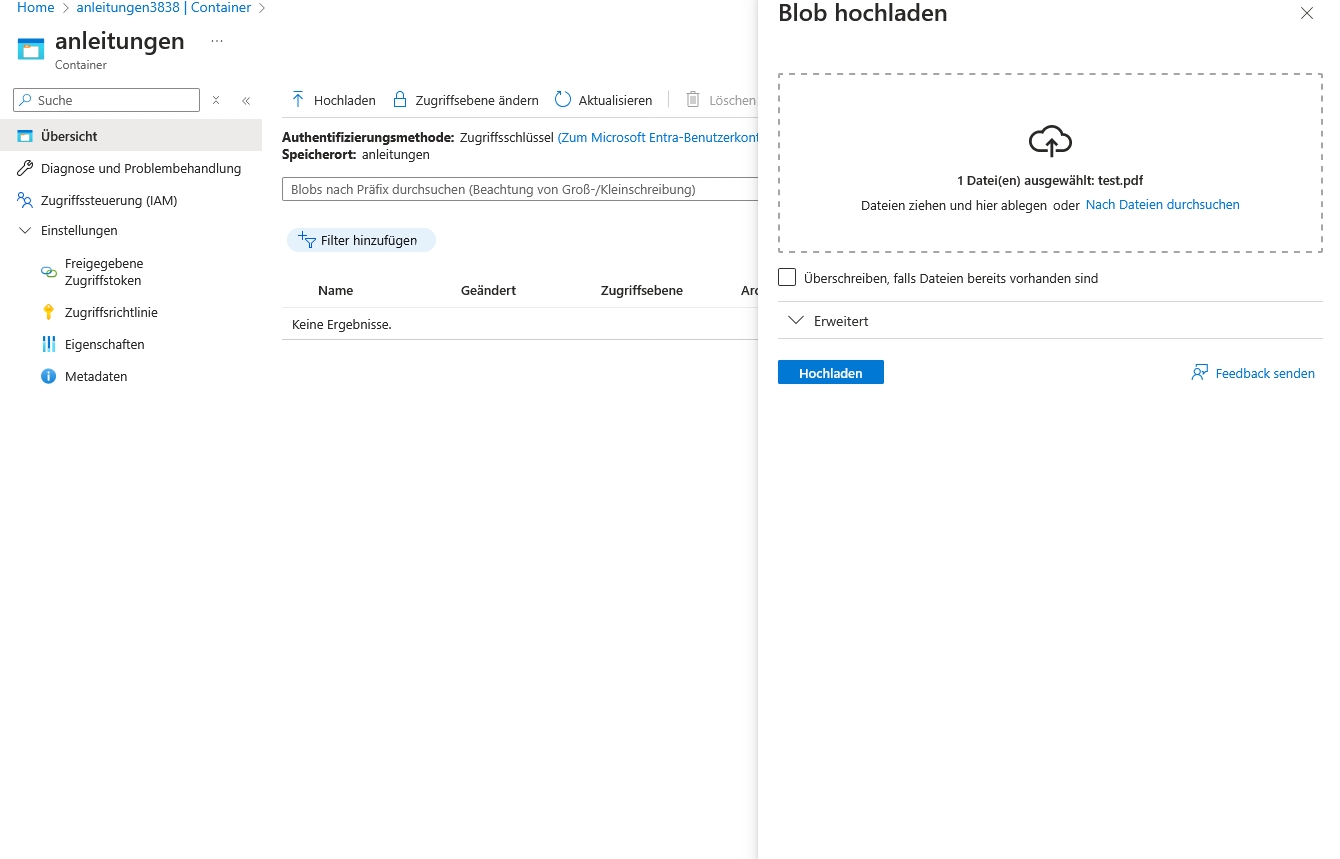Open Diagnose und Problembehandlung
The height and width of the screenshot is (859, 1340).
click(x=140, y=168)
